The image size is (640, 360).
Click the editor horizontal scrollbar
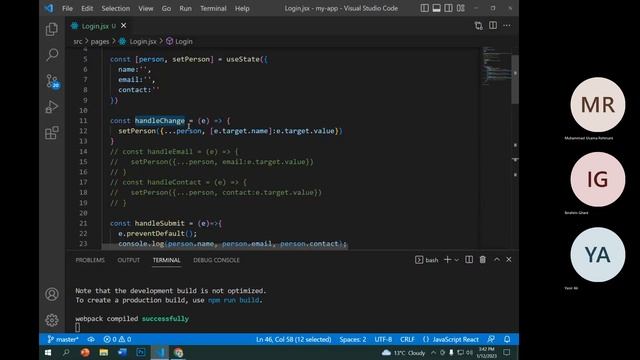(x=224, y=246)
